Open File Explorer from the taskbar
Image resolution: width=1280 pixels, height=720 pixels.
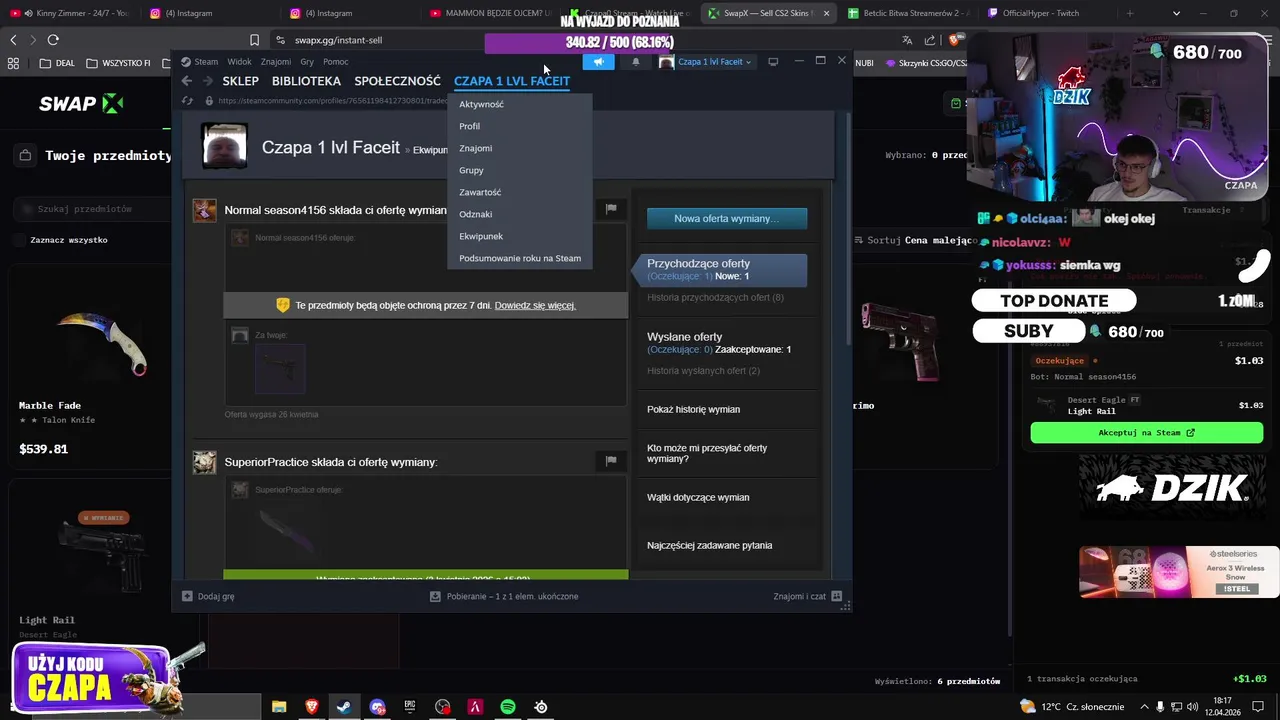[279, 707]
